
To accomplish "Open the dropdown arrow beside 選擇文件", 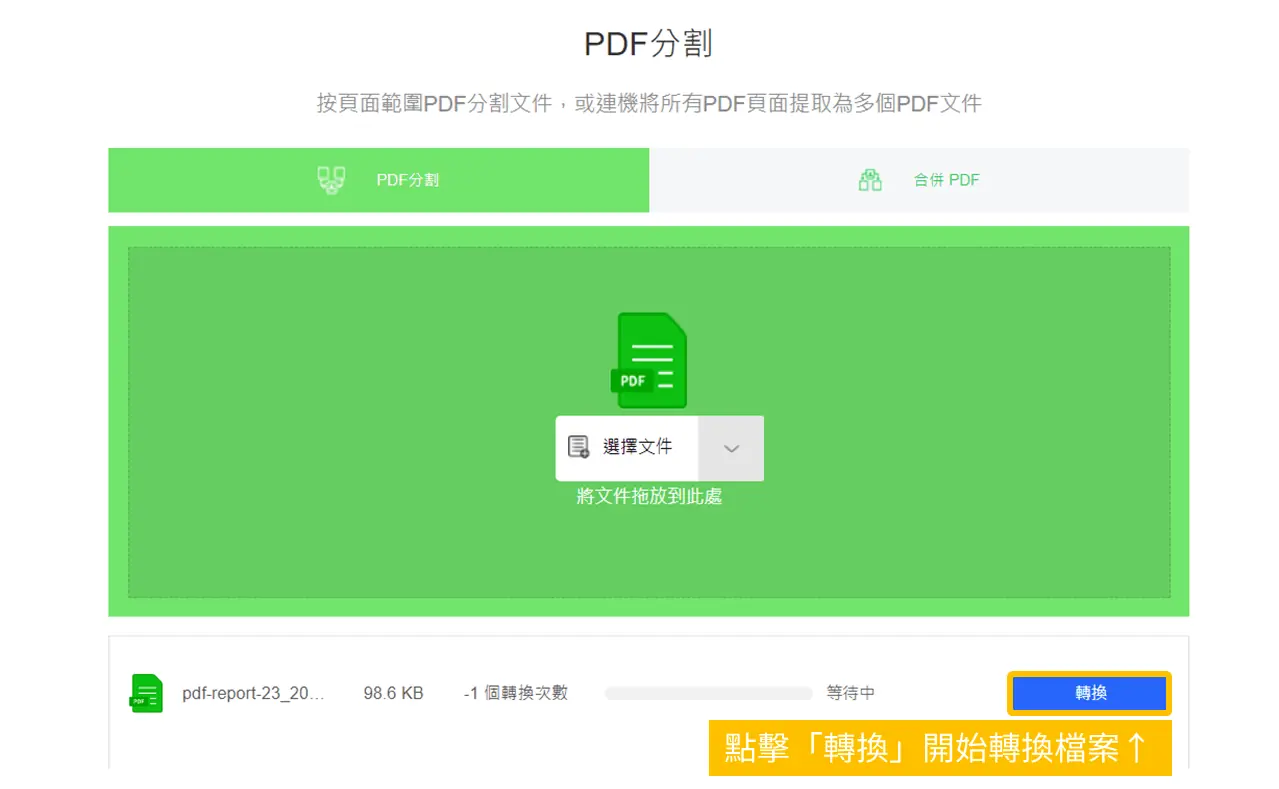I will (x=731, y=448).
